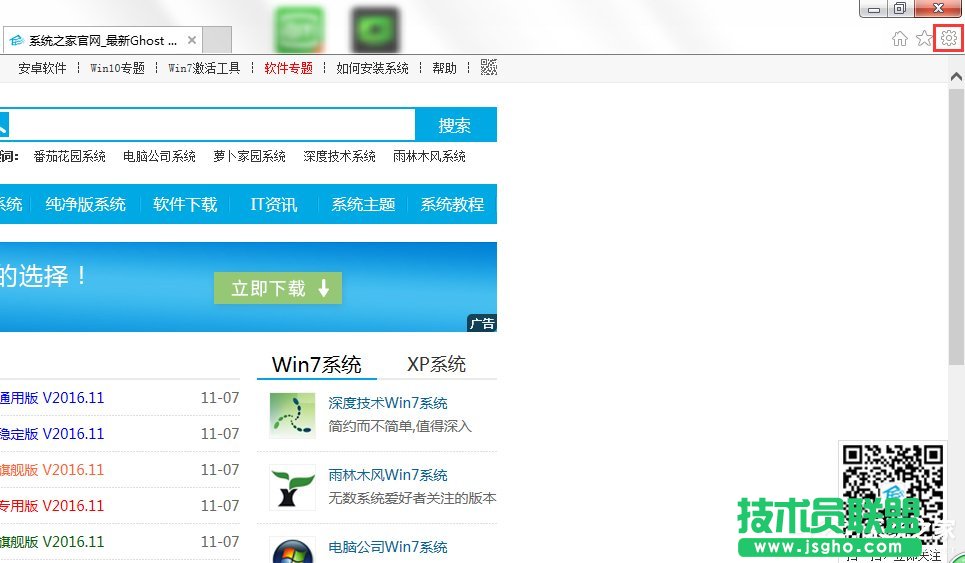Click the QR code icon in the top navigation
This screenshot has height=563, width=965.
(489, 67)
